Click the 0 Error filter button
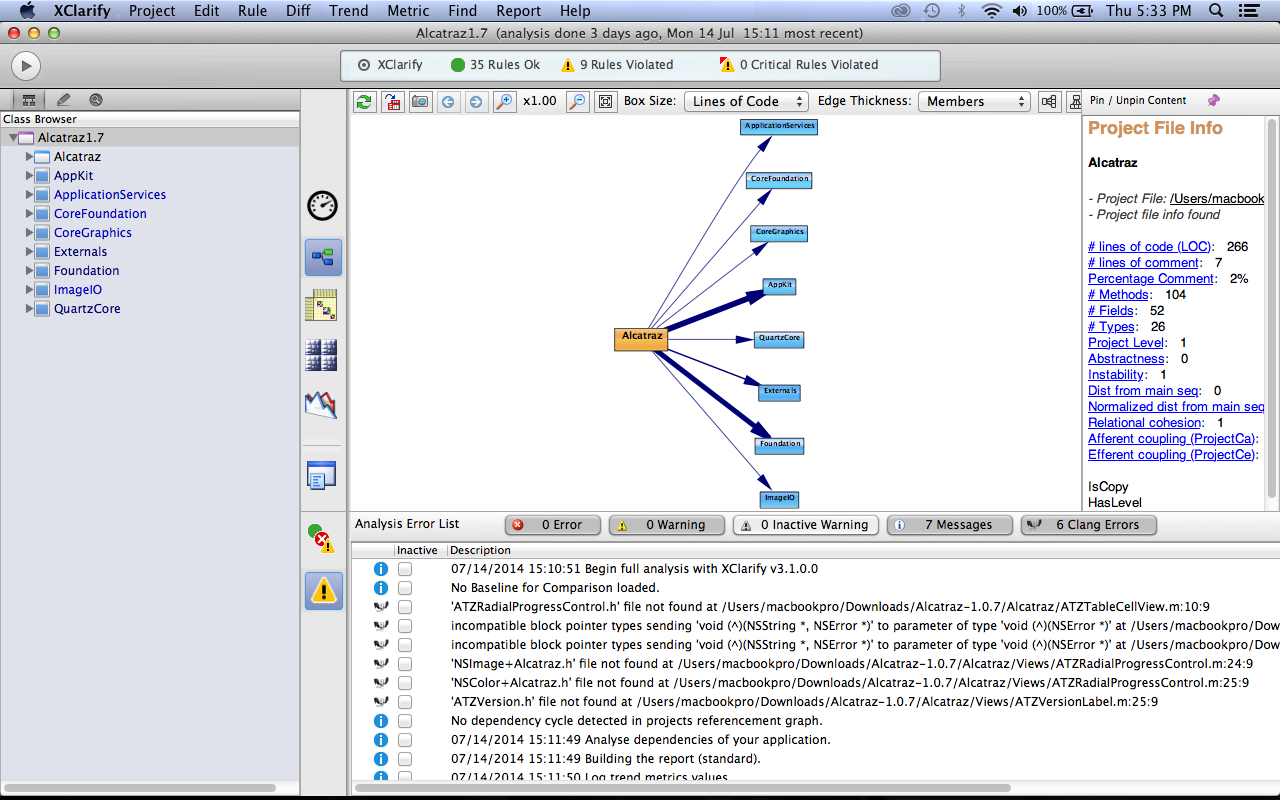 552,525
